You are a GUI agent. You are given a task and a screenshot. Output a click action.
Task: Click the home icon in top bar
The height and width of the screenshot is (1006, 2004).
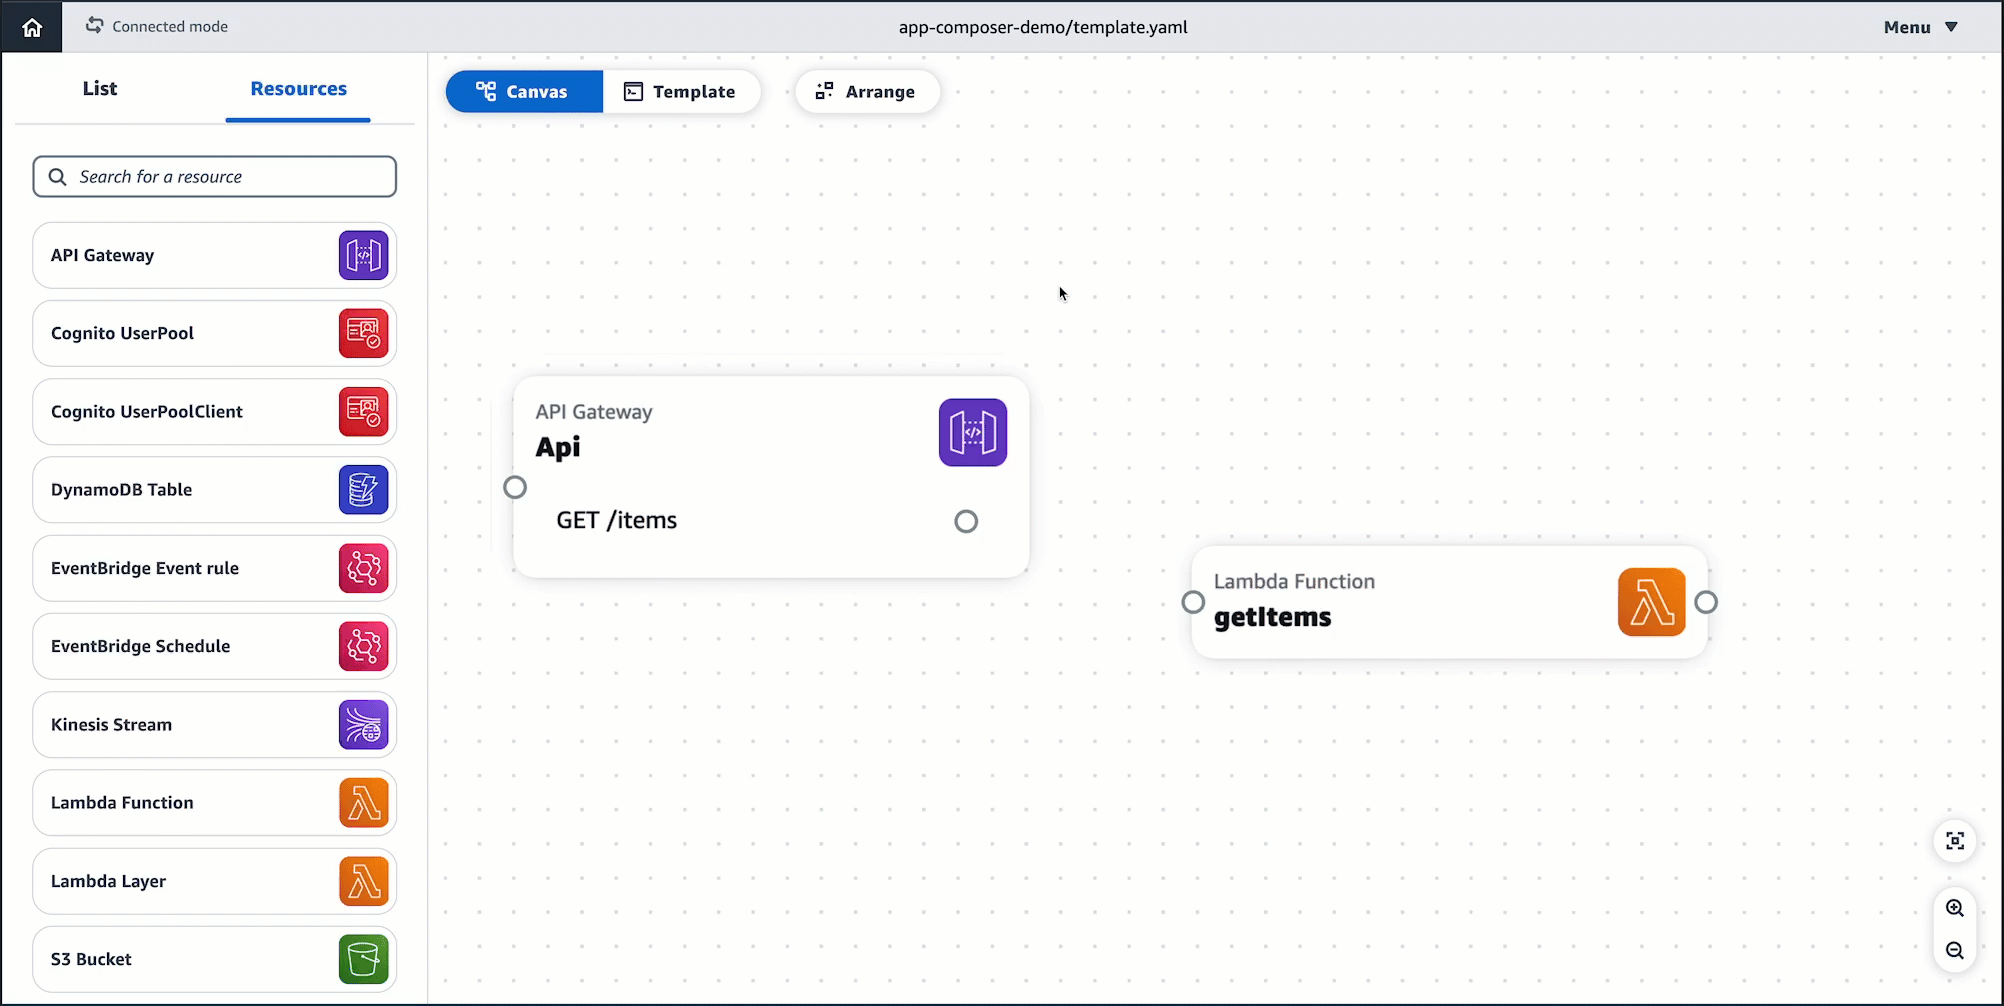(x=32, y=27)
